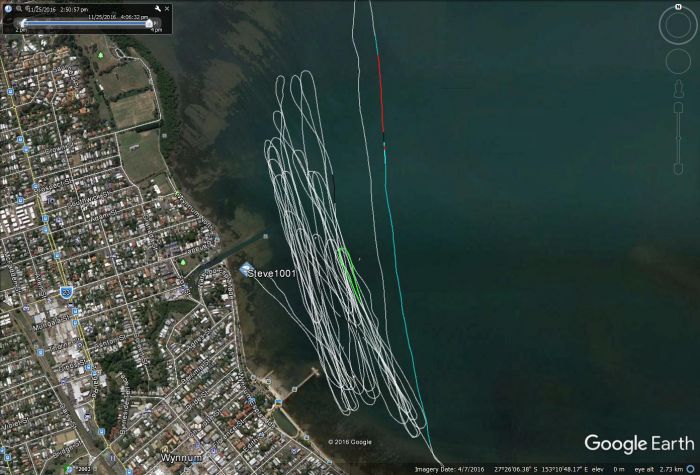Click the Steve1001 placemark label

point(273,273)
